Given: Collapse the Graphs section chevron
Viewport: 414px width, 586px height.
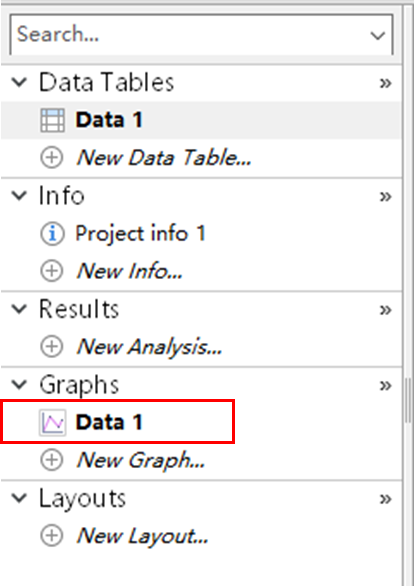Looking at the screenshot, I should [x=19, y=385].
